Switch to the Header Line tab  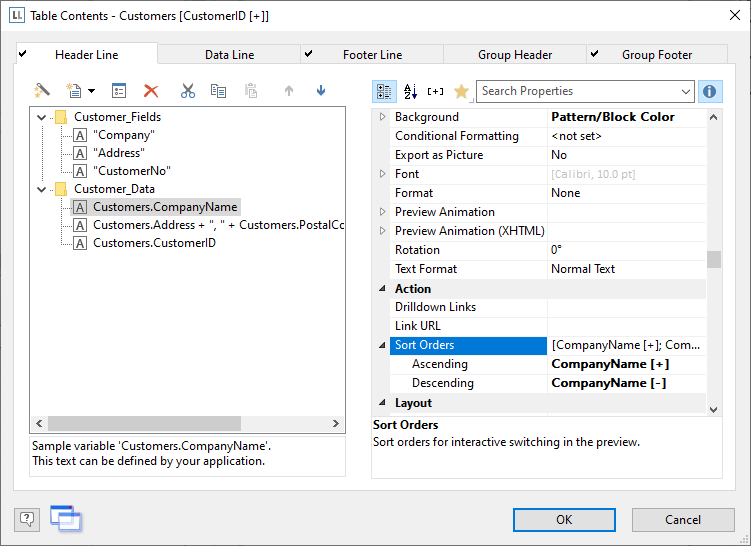coord(87,55)
